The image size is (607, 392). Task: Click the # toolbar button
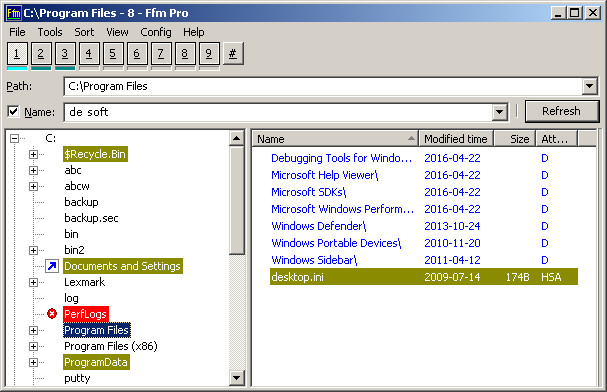(233, 53)
